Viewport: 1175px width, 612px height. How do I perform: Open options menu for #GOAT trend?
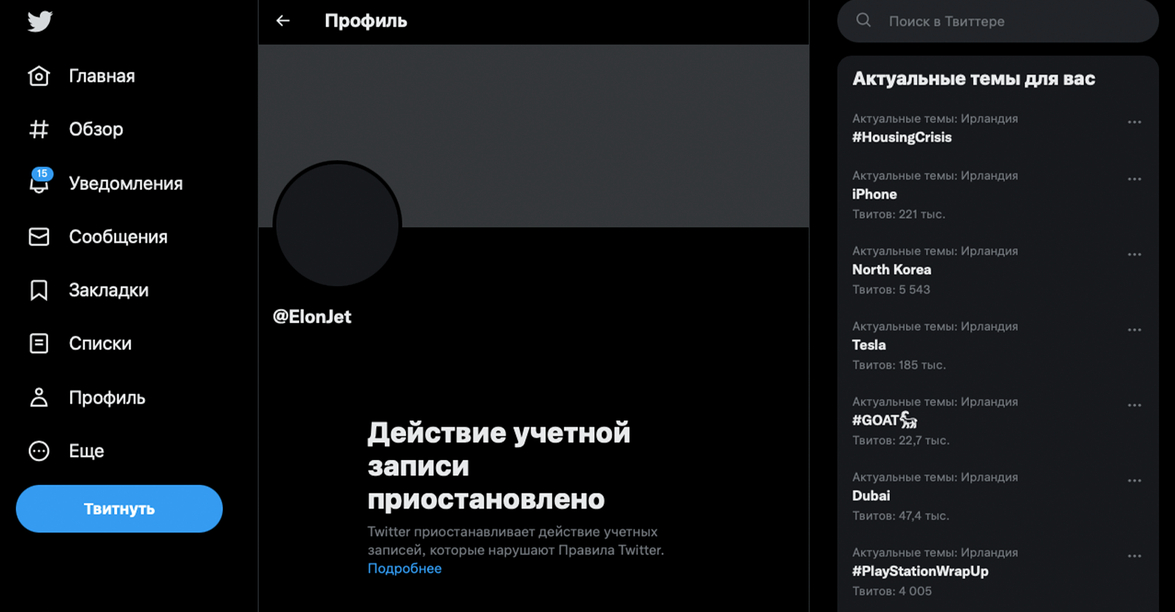(1135, 405)
